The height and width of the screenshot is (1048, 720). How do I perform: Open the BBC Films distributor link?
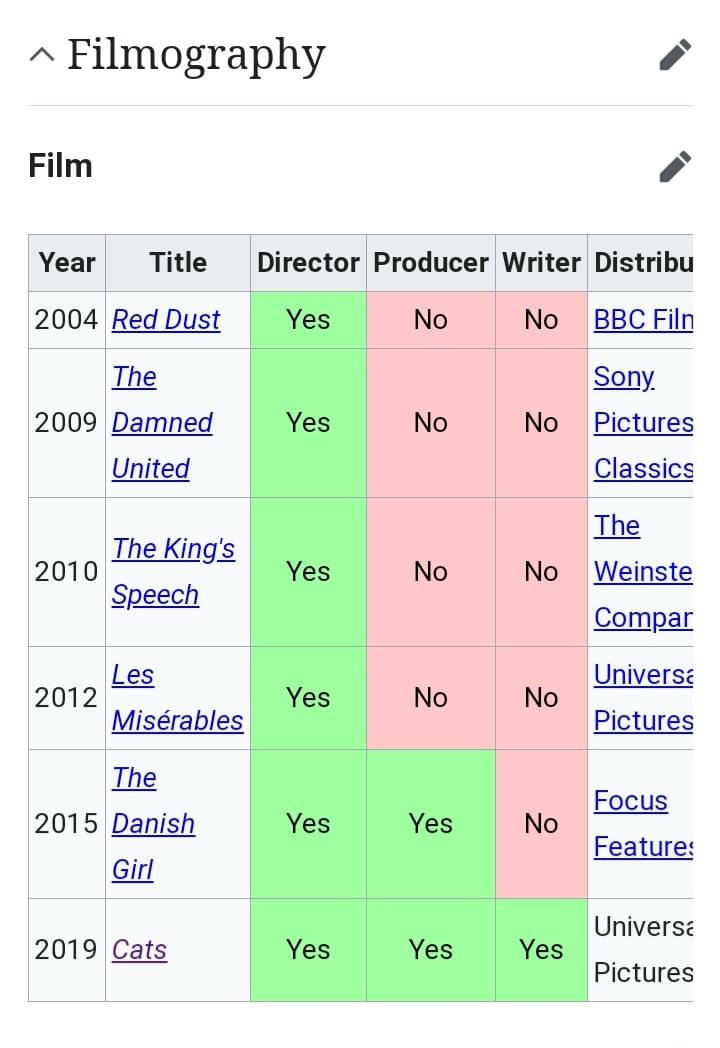click(643, 319)
